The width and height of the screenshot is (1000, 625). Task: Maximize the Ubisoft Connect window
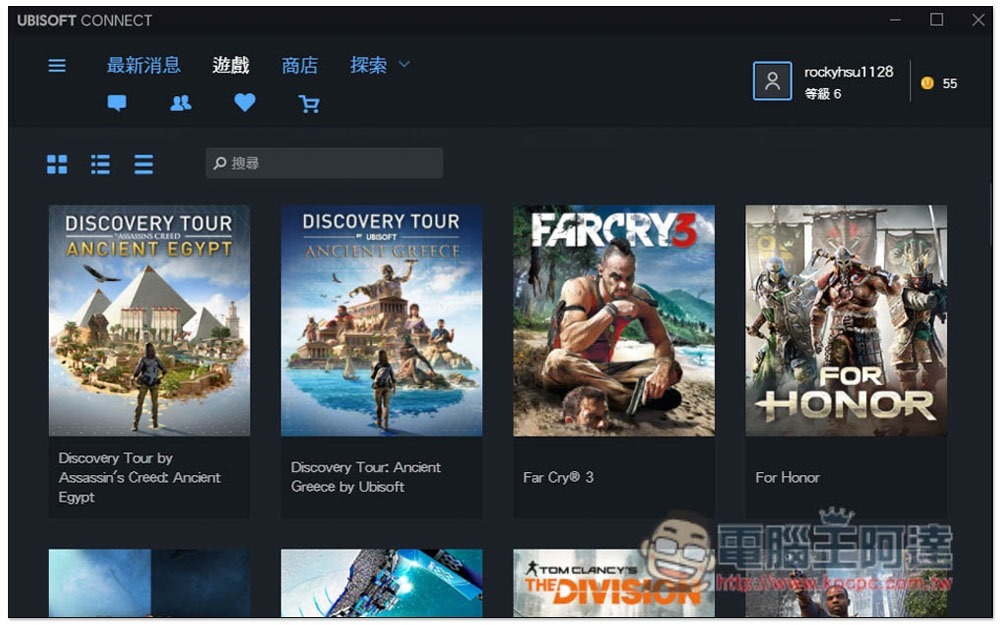coord(936,20)
